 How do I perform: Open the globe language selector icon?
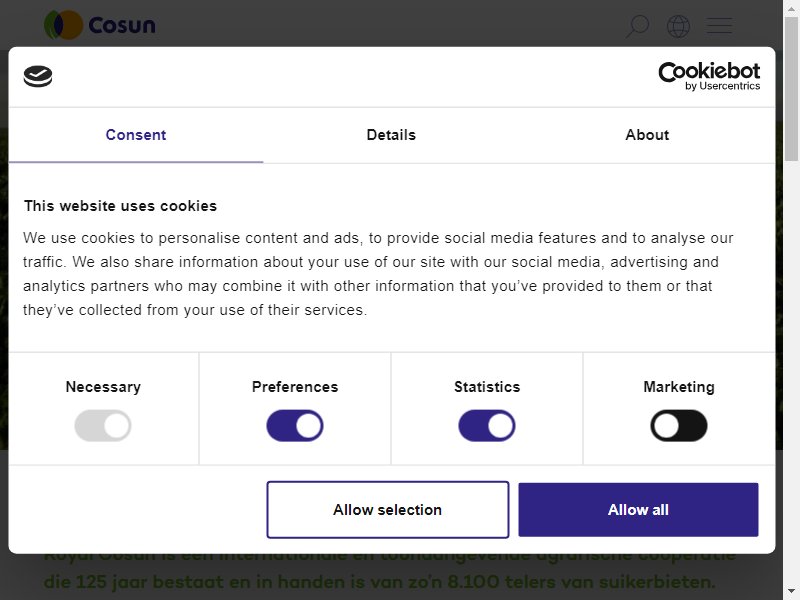click(678, 26)
